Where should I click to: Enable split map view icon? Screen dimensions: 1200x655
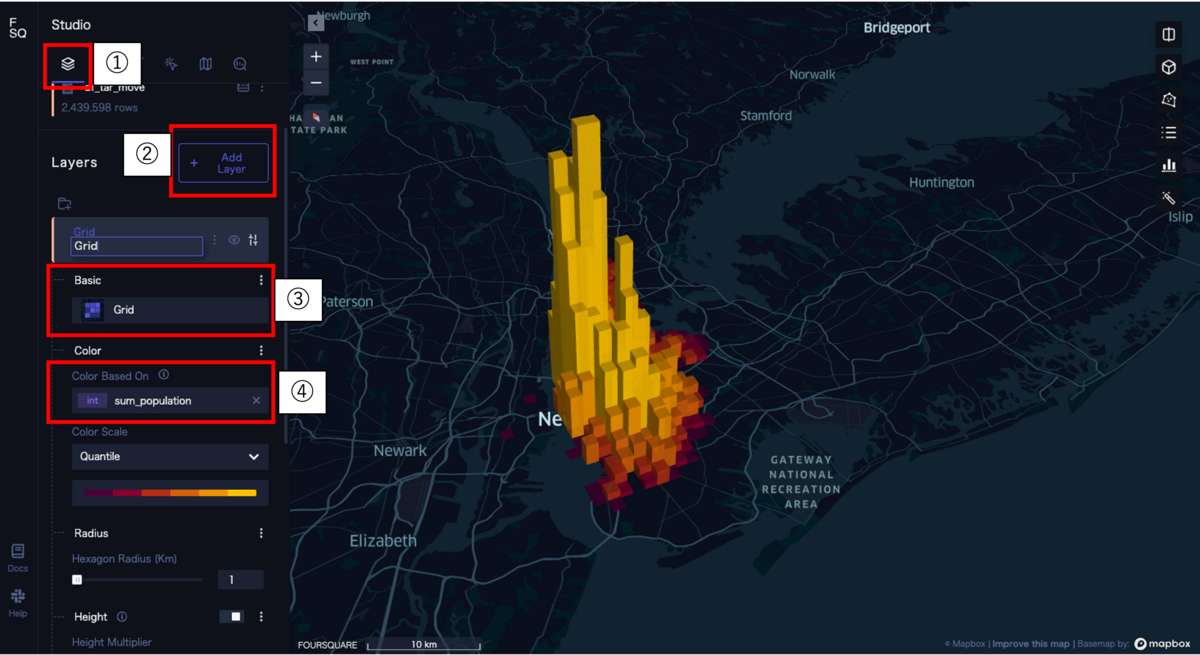(1168, 34)
